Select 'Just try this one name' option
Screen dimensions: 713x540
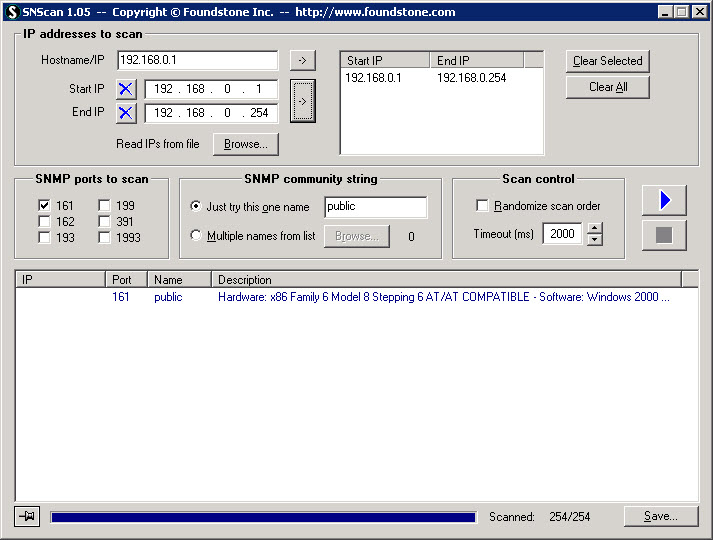click(x=196, y=206)
